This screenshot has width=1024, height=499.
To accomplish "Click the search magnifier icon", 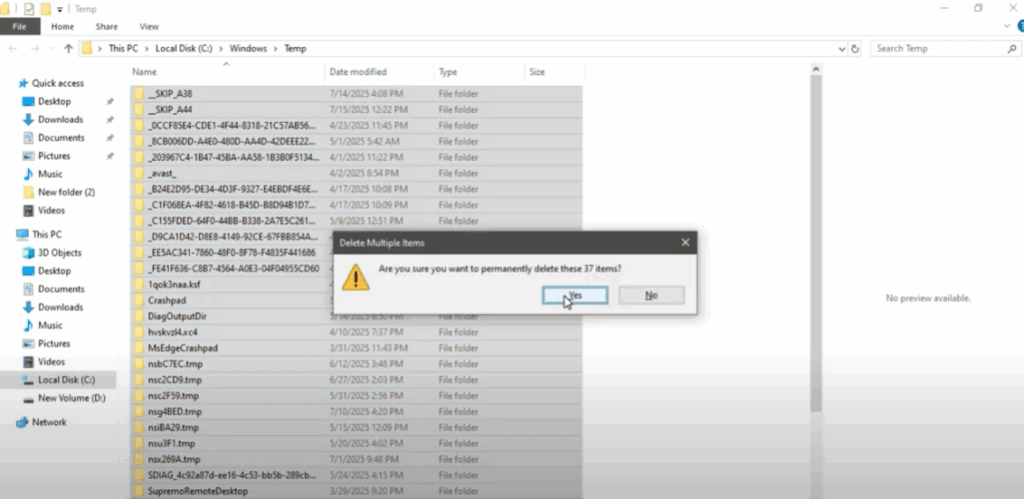I will (1012, 48).
